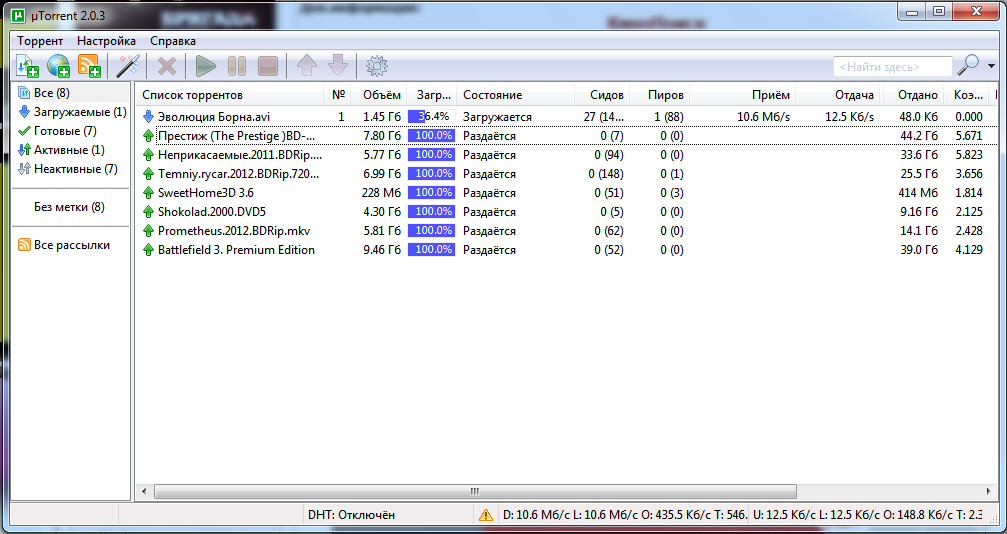Click the horizontal scrollbar thumb
This screenshot has width=1007, height=534.
tap(475, 491)
